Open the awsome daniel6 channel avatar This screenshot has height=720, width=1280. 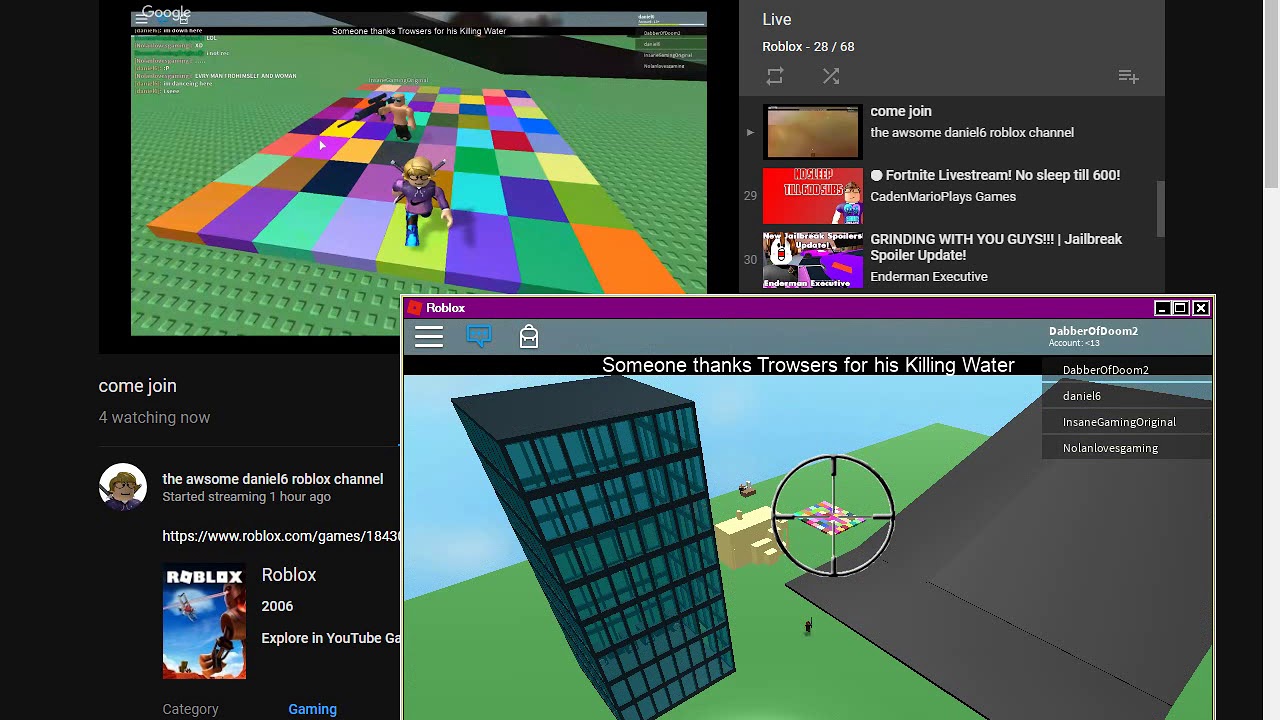pos(123,488)
